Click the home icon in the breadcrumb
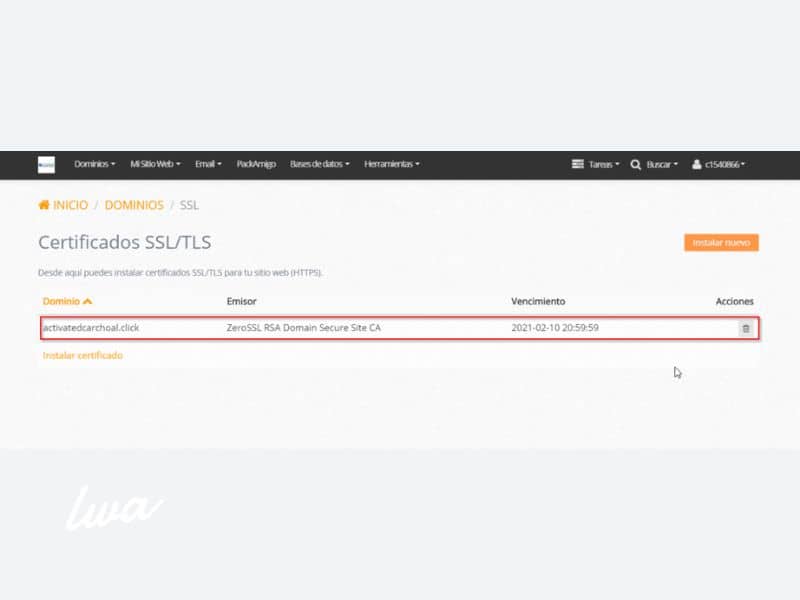The height and width of the screenshot is (600, 800). pos(44,205)
